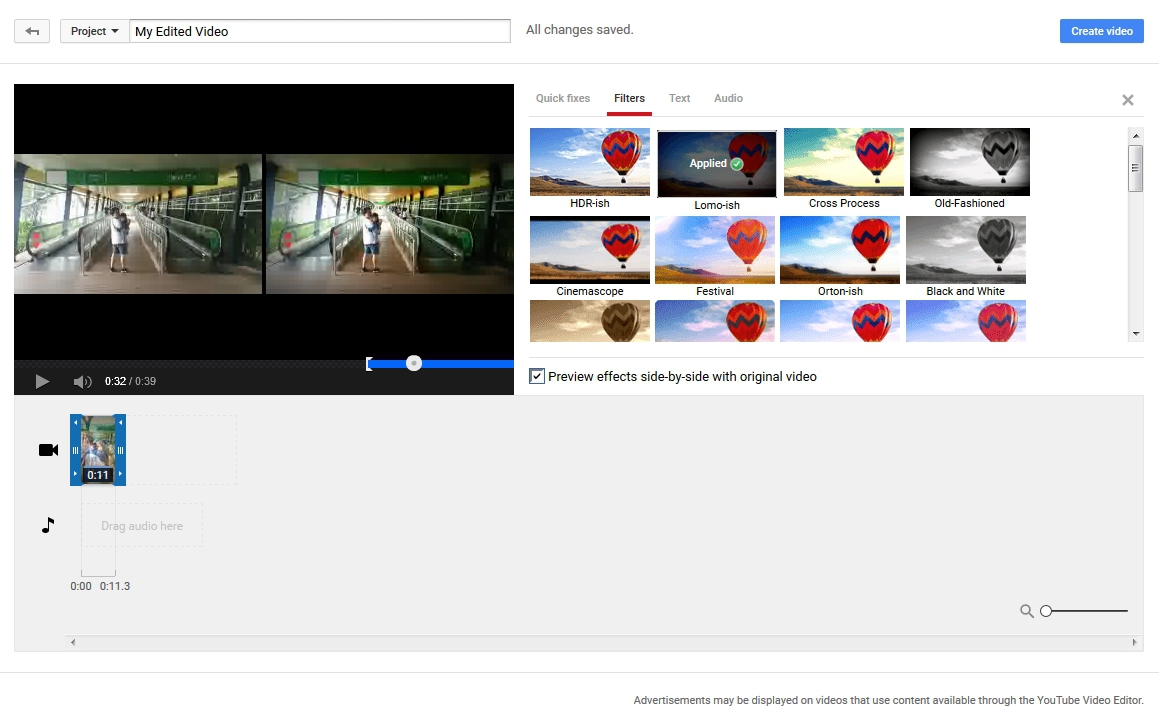1159x720 pixels.
Task: Open the Text tab
Action: (679, 98)
